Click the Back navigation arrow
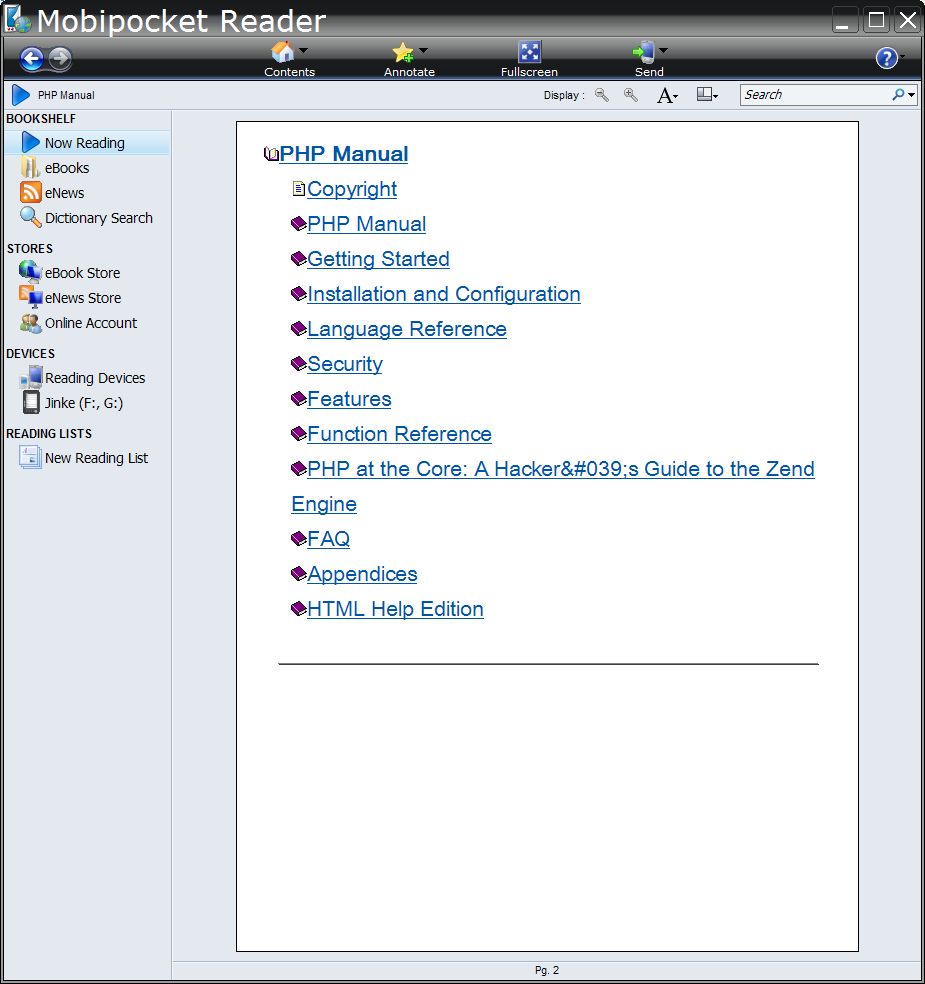The height and width of the screenshot is (984, 925). pos(31,60)
